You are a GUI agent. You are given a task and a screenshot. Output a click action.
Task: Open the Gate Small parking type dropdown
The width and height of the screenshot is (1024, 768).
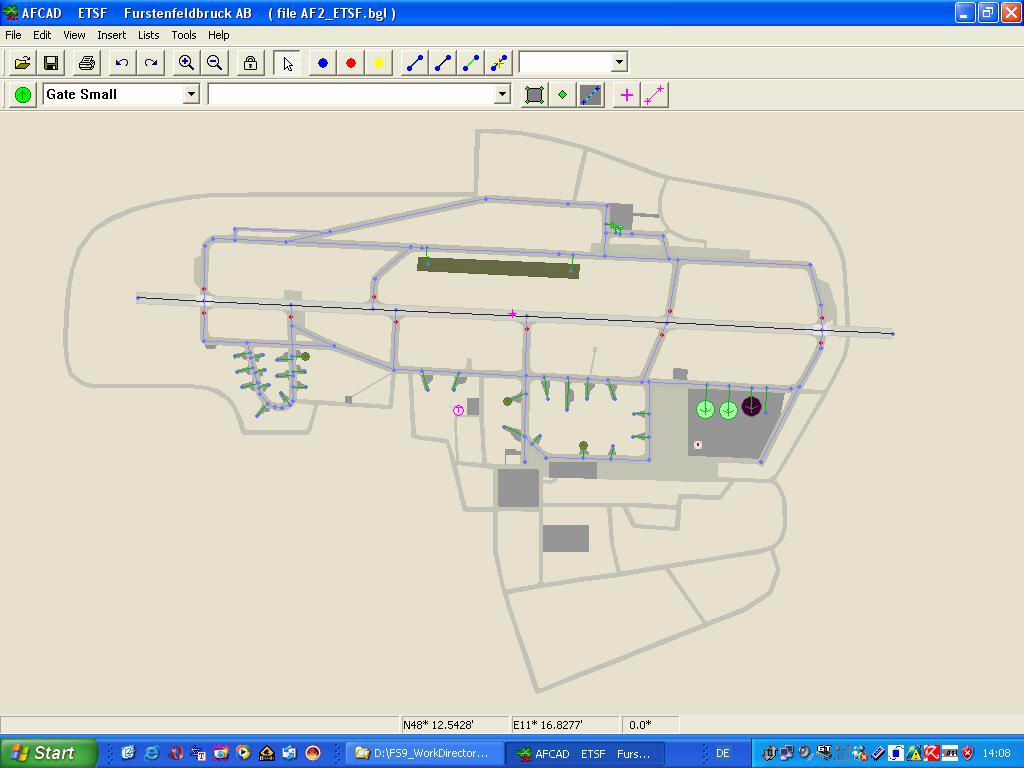coord(191,94)
